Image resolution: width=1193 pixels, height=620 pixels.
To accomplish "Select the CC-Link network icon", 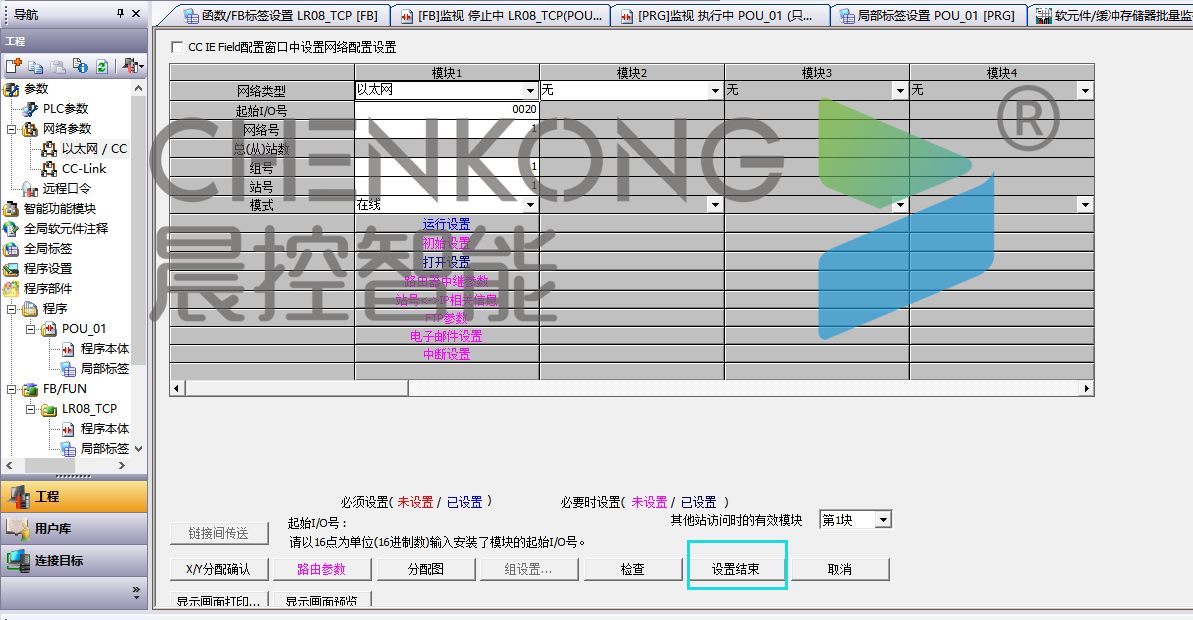I will (x=49, y=169).
